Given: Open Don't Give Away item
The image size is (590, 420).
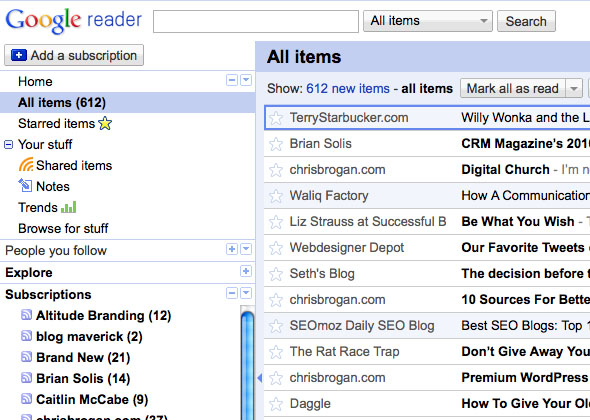Looking at the screenshot, I should click(525, 352).
